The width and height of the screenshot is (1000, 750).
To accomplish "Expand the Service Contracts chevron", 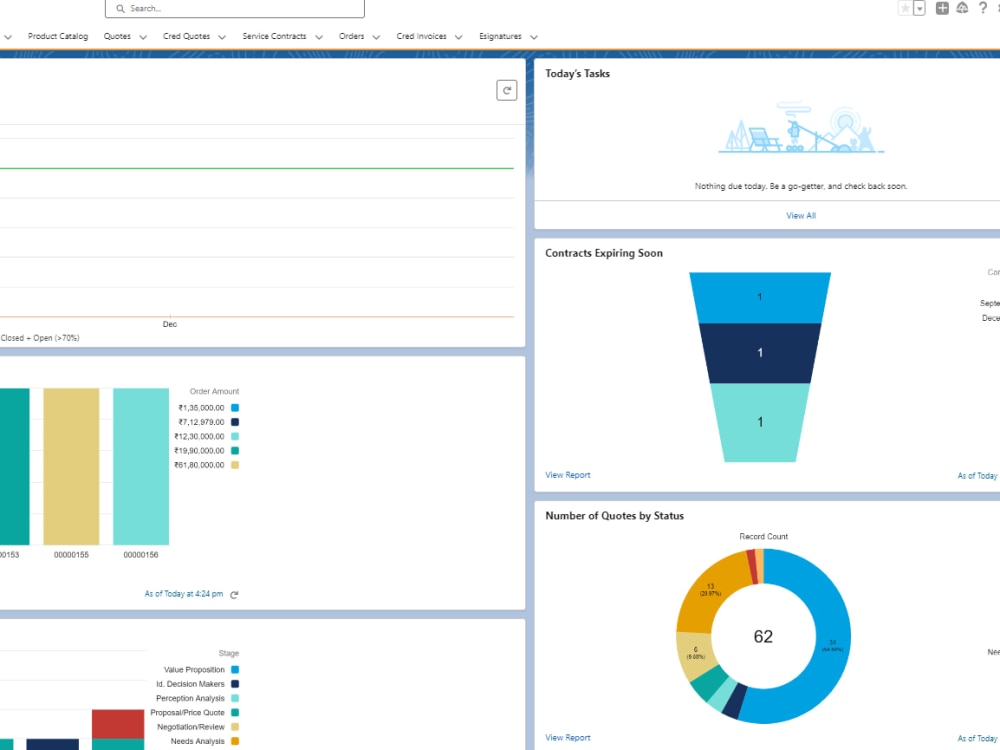I will [319, 37].
